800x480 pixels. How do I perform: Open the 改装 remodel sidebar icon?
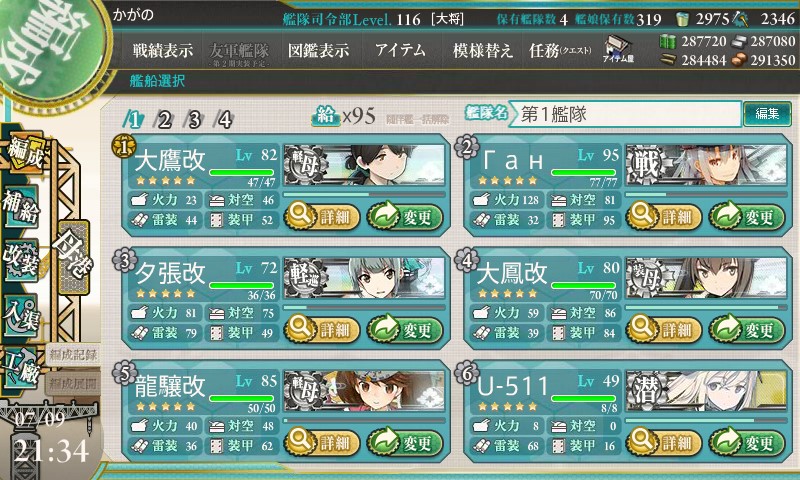21,260
